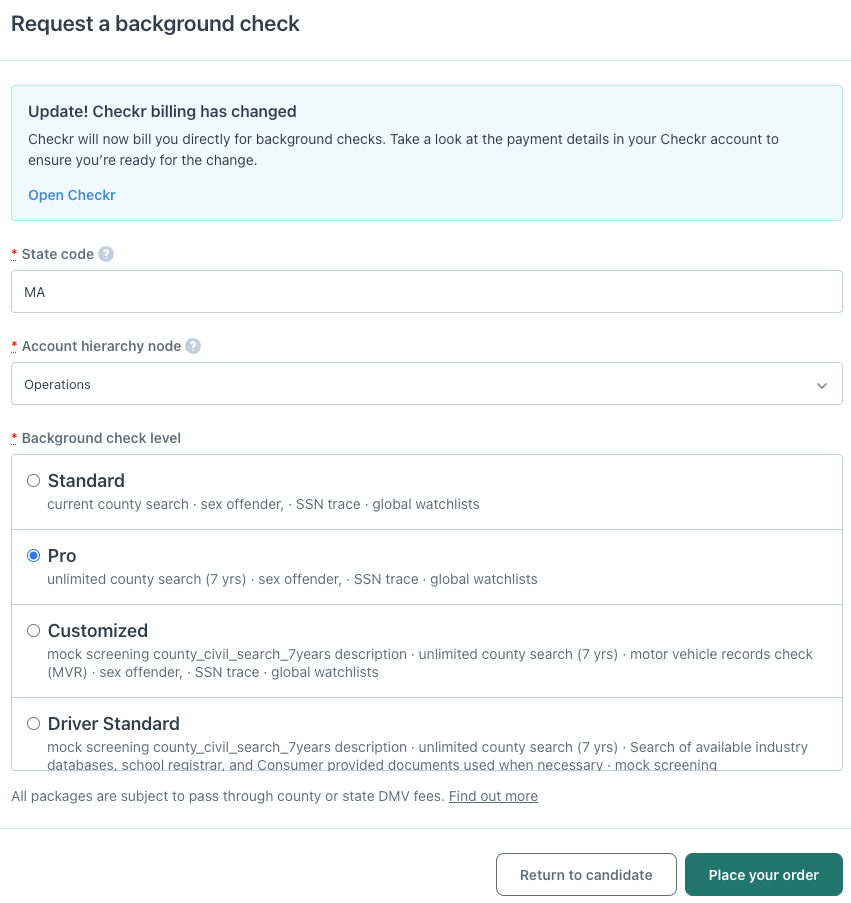Click the Account hierarchy node help icon

(192, 346)
